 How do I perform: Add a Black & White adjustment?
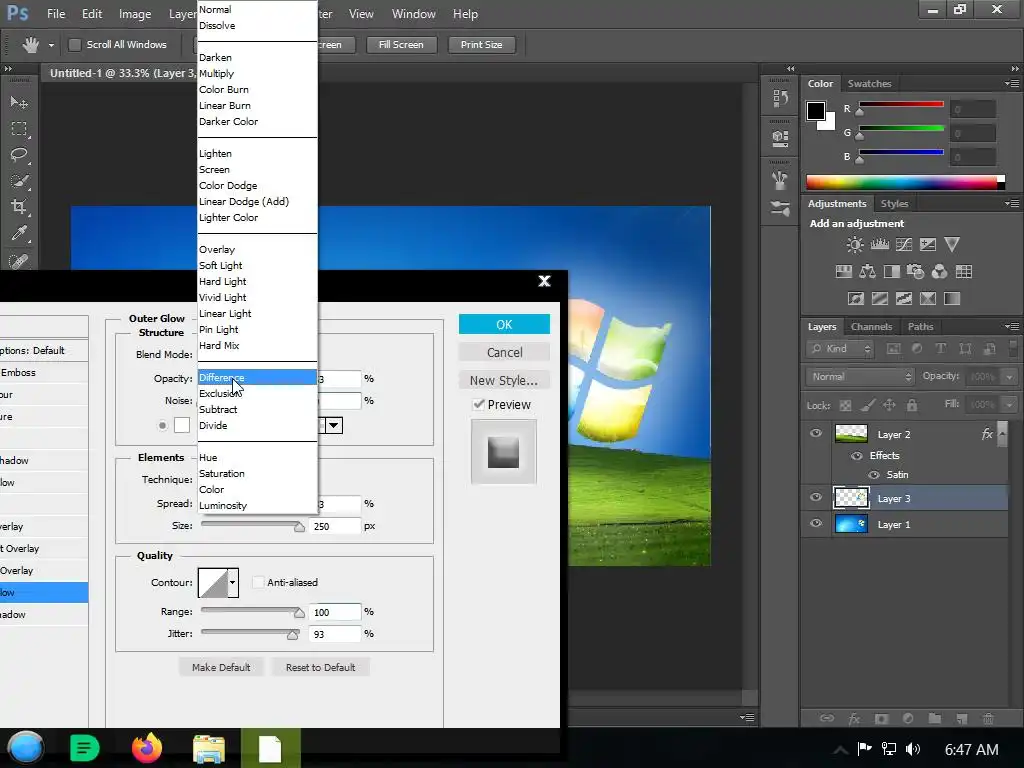click(x=891, y=272)
